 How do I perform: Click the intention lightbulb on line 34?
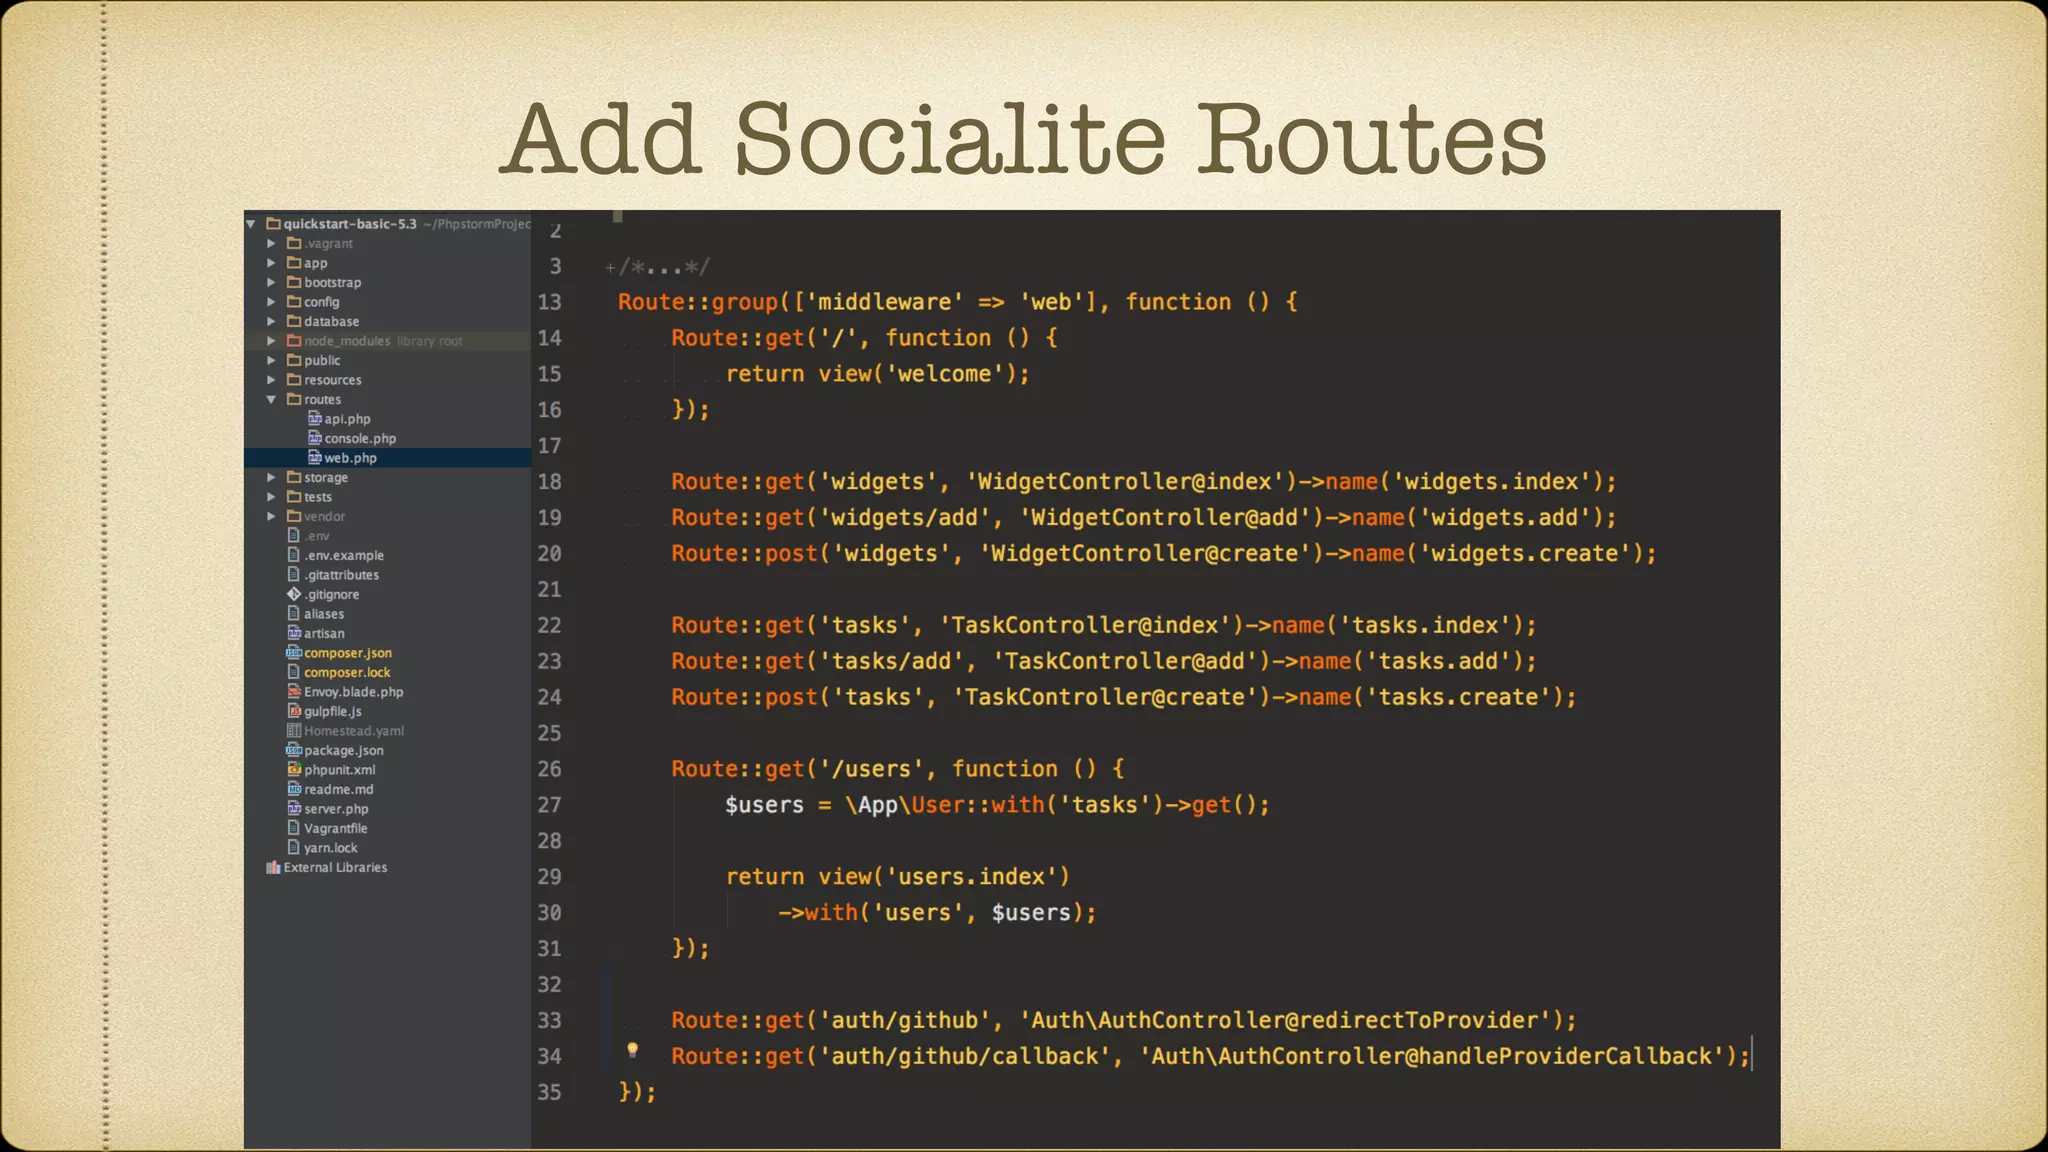tap(632, 1050)
